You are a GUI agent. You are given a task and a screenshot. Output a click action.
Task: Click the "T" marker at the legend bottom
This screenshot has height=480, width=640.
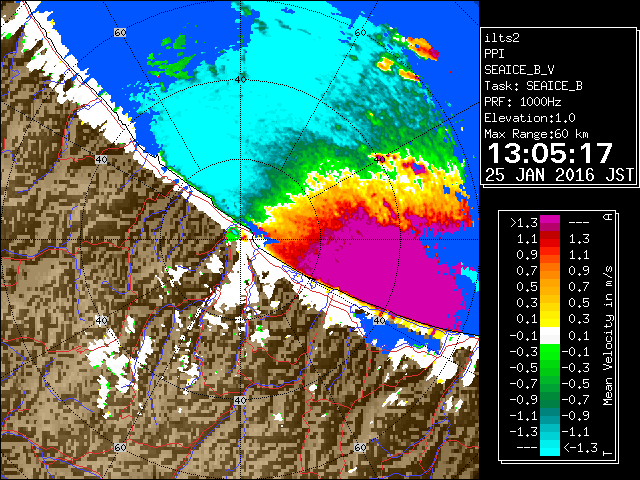click(608, 453)
